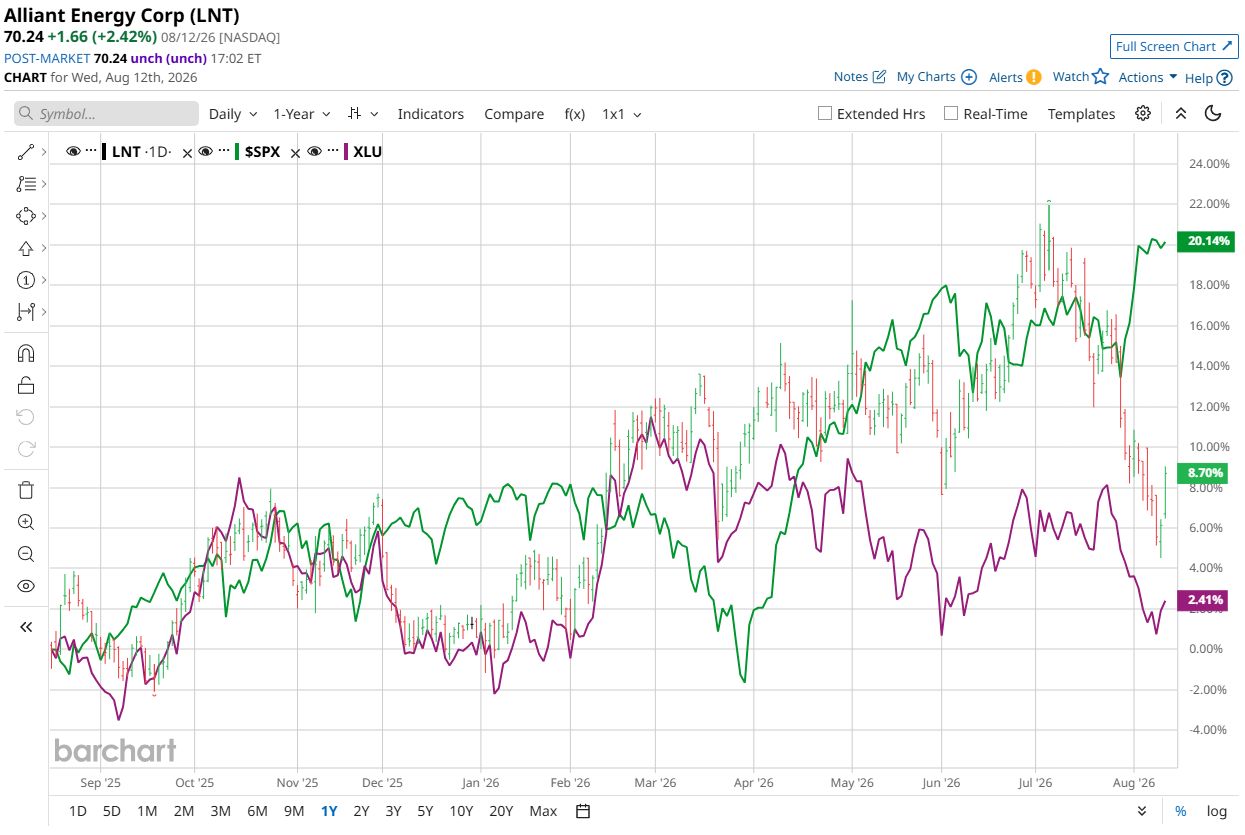Collapse the drawing toolbar with double chevron
This screenshot has width=1245, height=835.
coord(26,627)
